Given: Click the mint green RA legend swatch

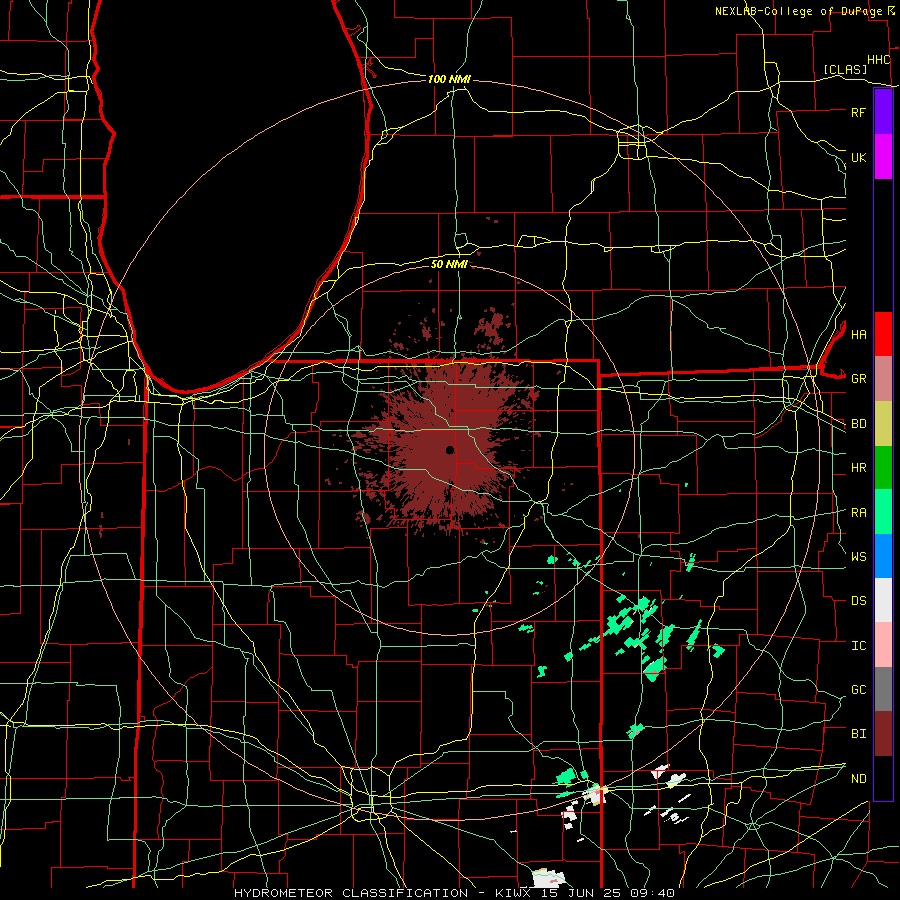Looking at the screenshot, I should (883, 512).
